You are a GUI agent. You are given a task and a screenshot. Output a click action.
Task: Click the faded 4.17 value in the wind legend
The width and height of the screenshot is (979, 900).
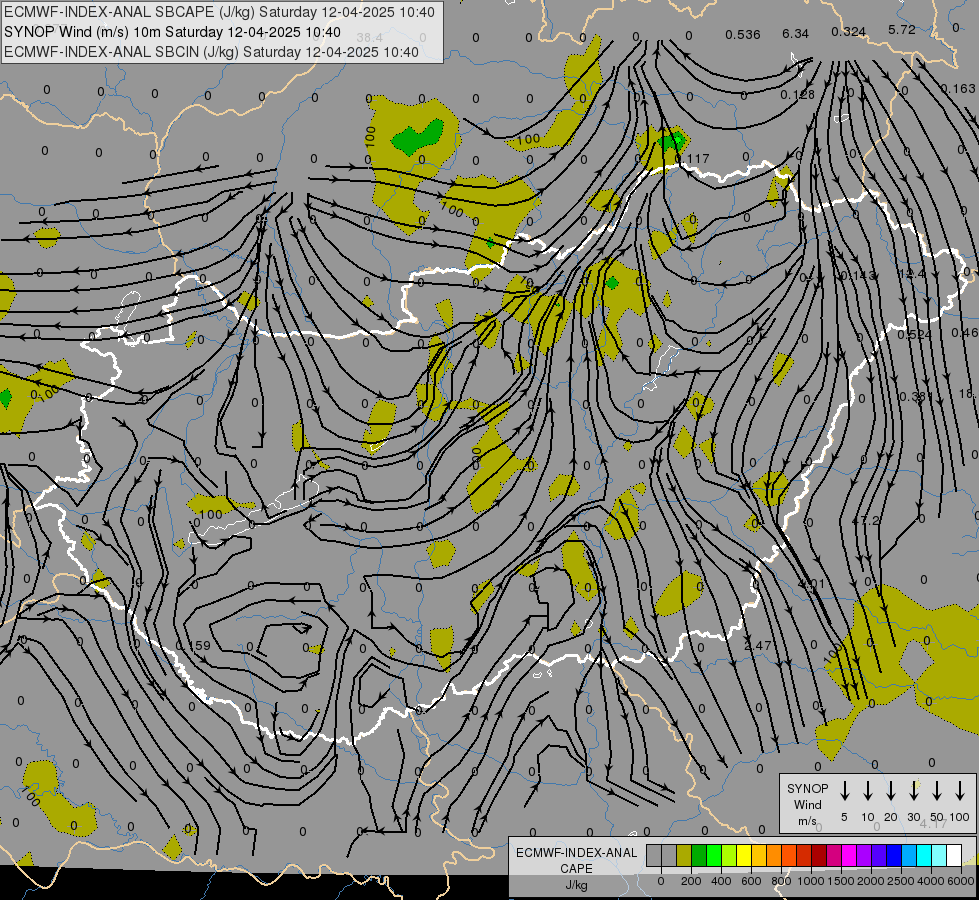click(933, 824)
